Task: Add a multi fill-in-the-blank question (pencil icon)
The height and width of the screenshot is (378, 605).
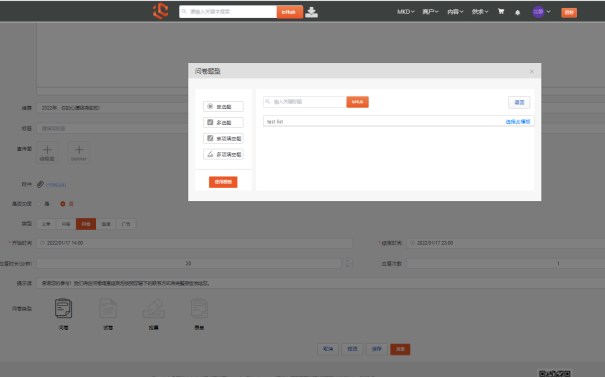Action: click(x=223, y=154)
